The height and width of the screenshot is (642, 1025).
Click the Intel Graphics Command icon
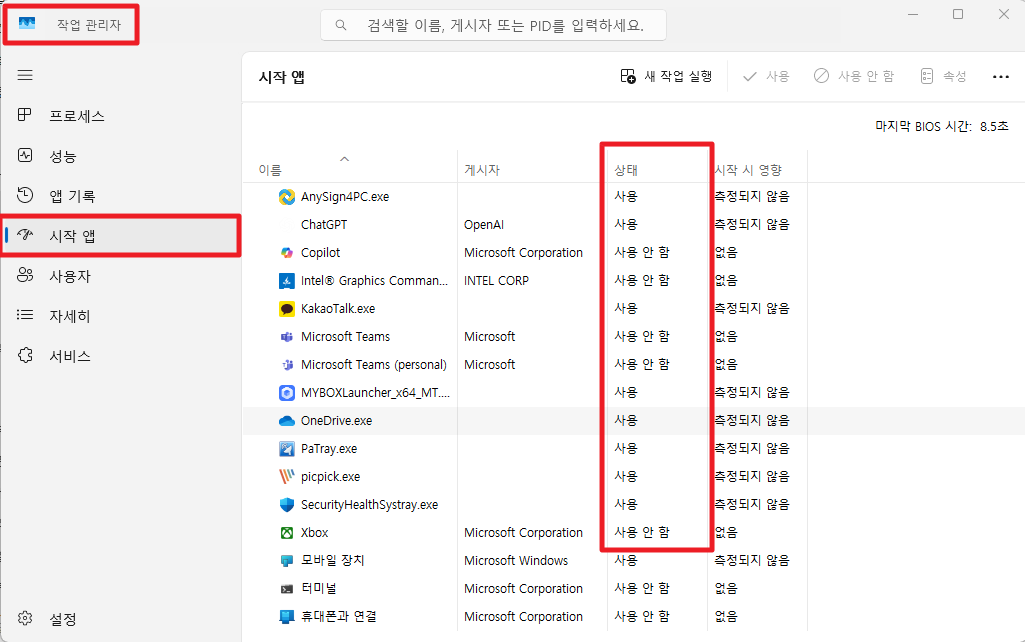286,280
